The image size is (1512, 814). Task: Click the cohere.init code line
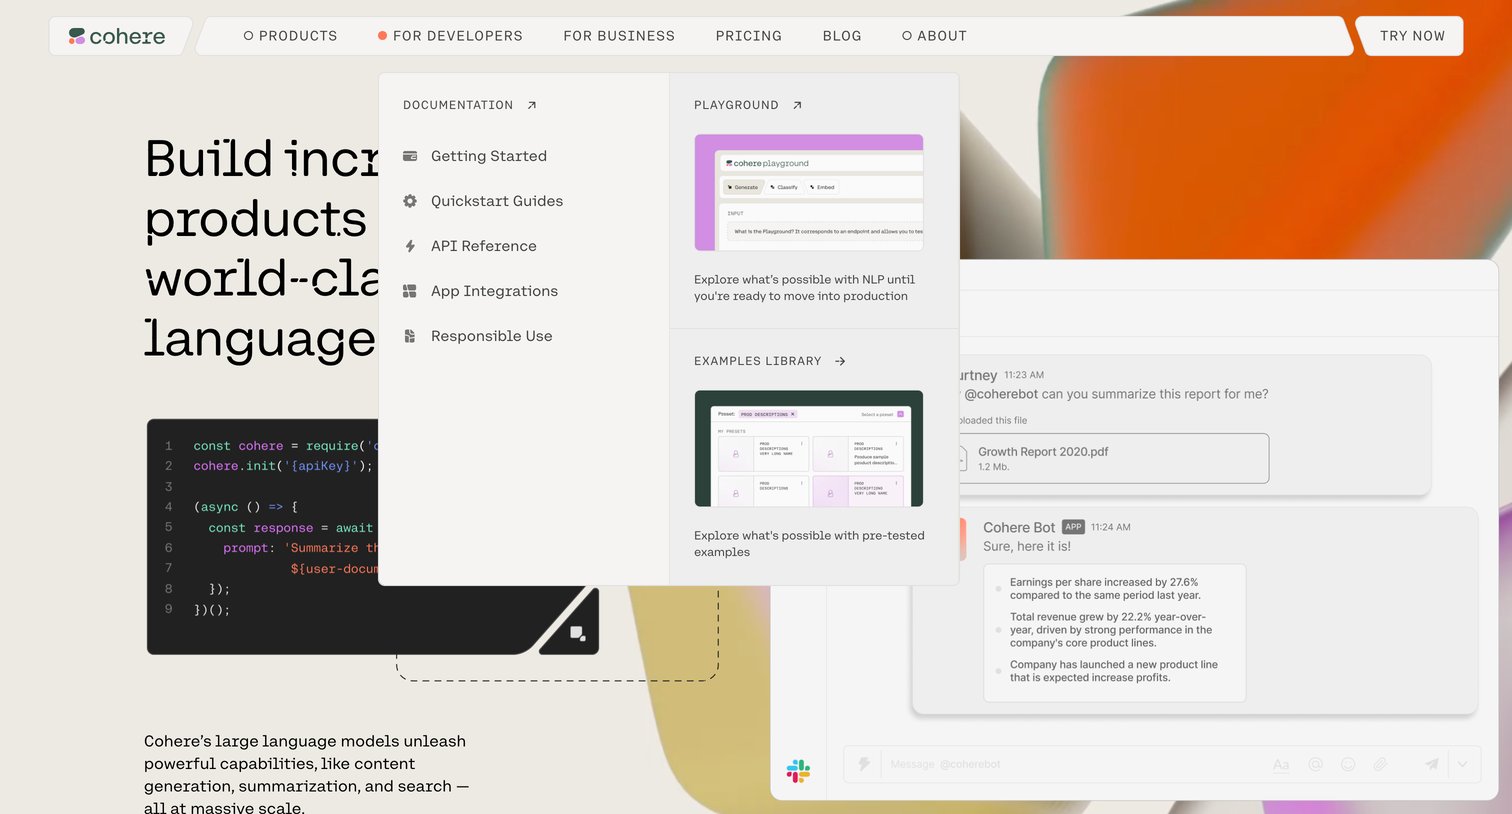pos(283,466)
